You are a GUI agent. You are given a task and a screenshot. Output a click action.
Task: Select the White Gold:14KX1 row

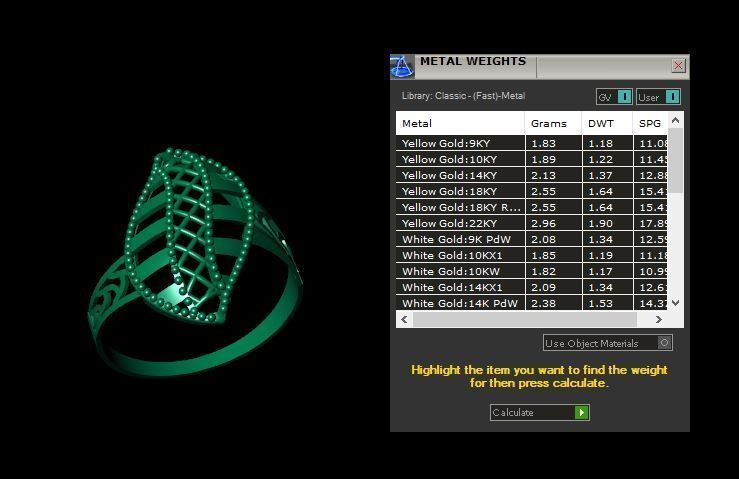pos(532,288)
